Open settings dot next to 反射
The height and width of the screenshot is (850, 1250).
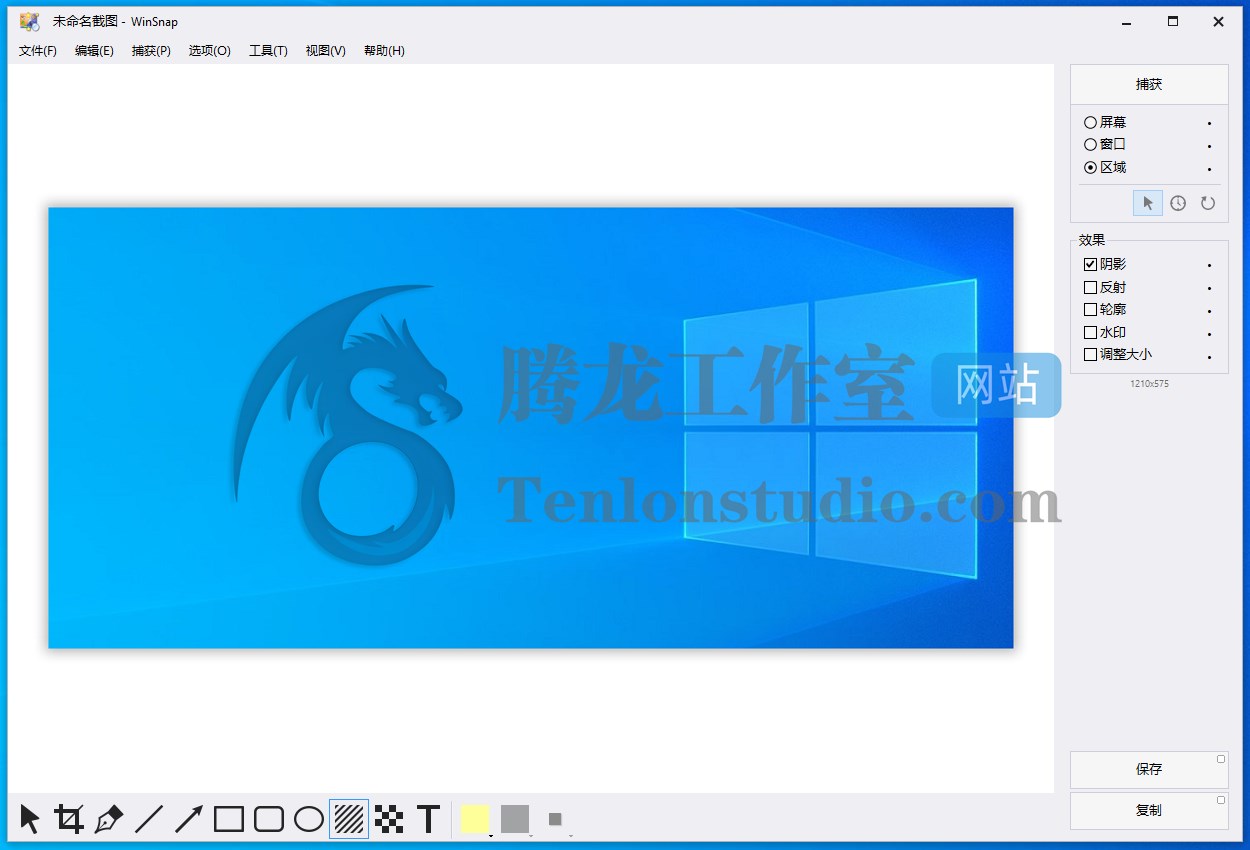coord(1209,288)
